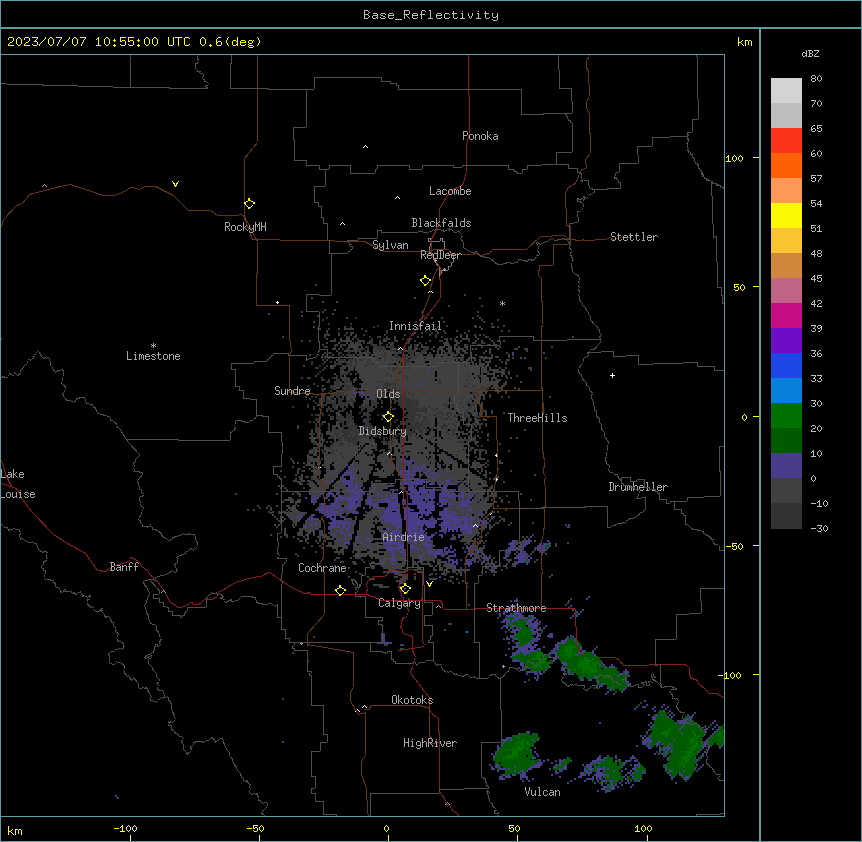Pick the red 60-65 dBZ legend swatch
This screenshot has height=842, width=862.
786,140
